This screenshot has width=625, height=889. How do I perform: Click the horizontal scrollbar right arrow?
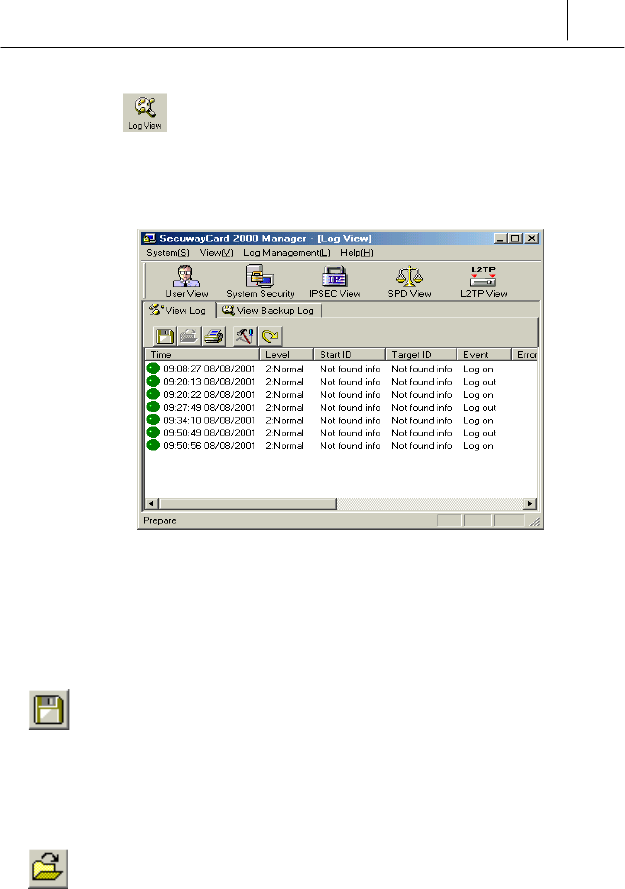point(530,503)
